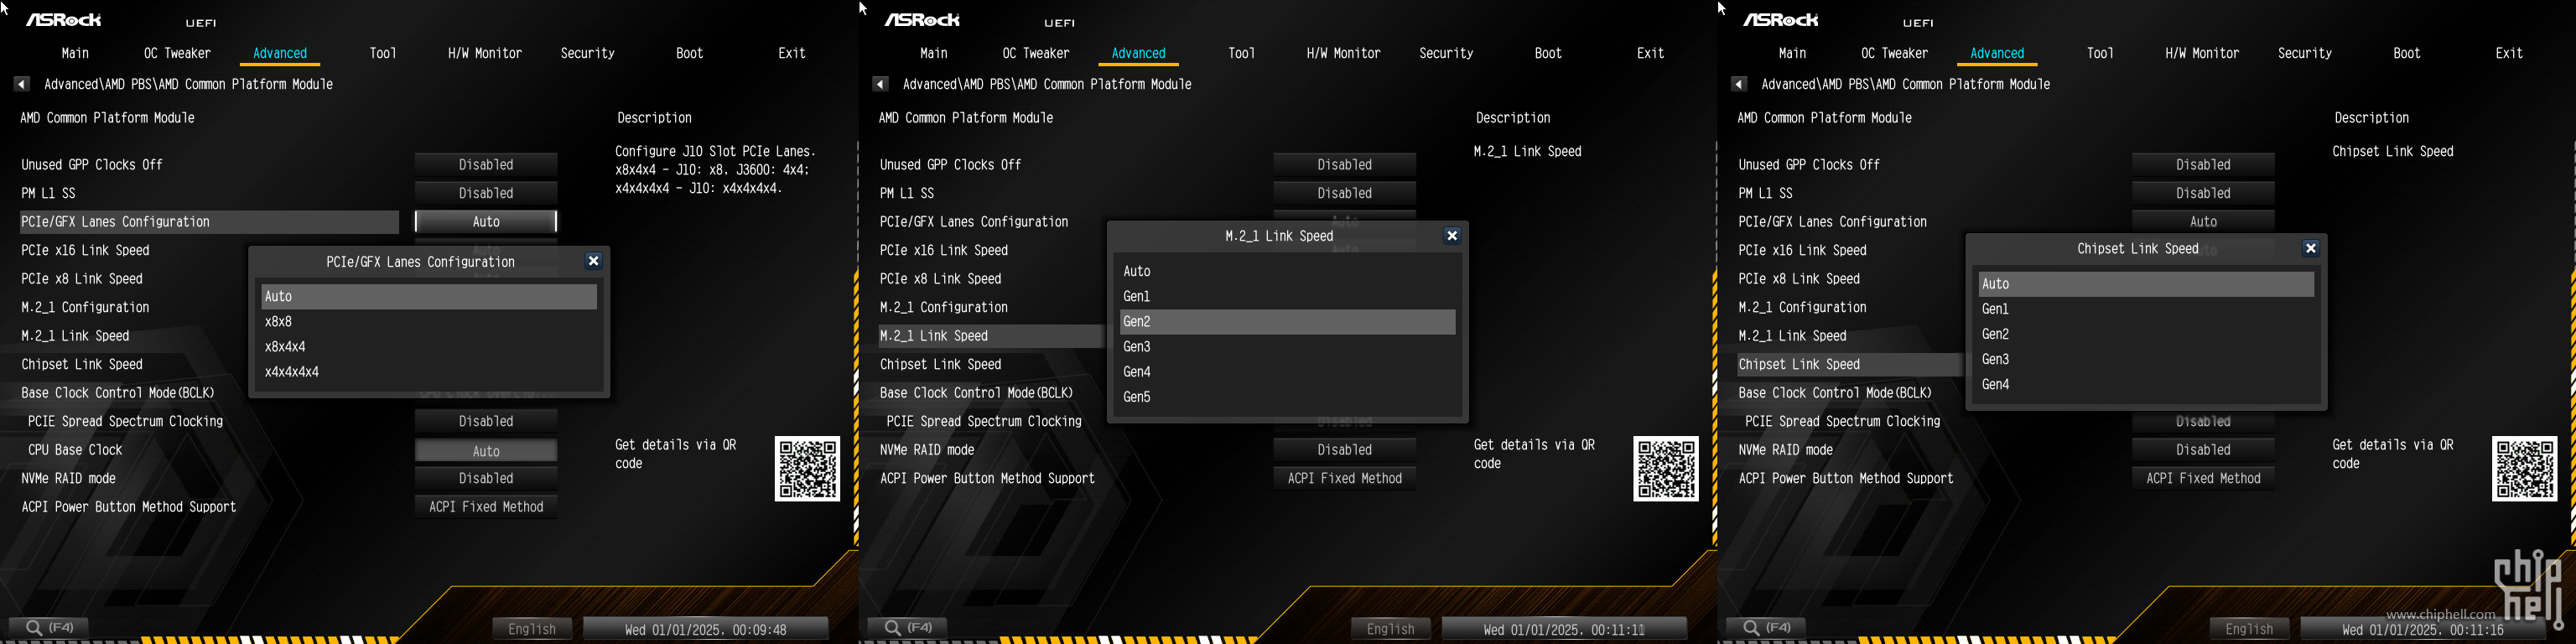Select M.2_1 Configuration row in middle panel
This screenshot has height=644, width=2576.
tap(944, 308)
